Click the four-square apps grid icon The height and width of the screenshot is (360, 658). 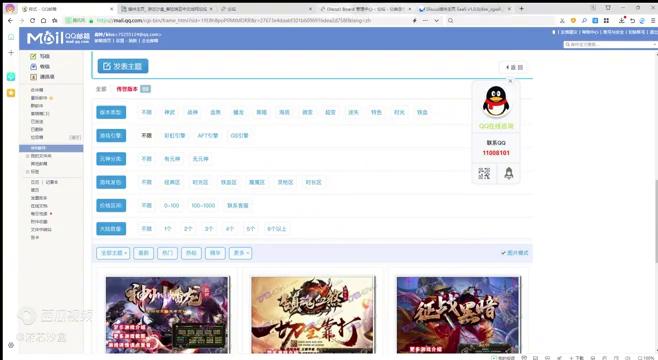(x=606, y=20)
